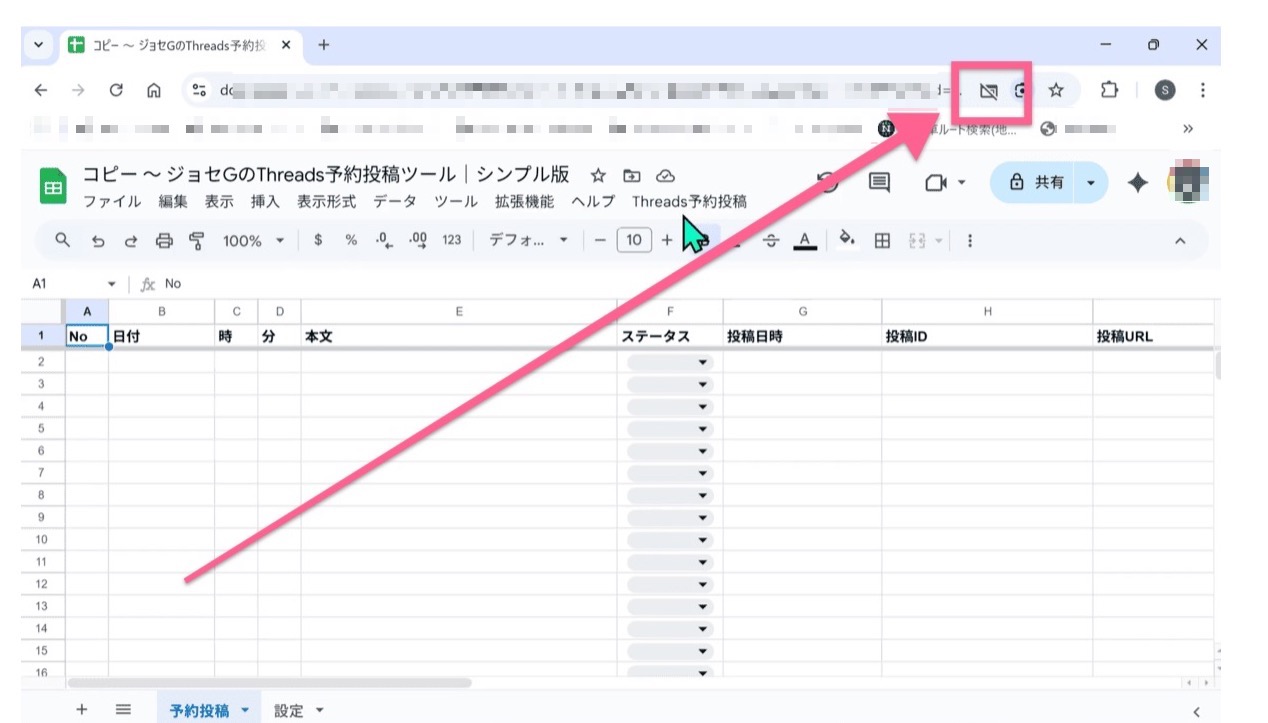This screenshot has width=1268, height=723.
Task: Open the Sheets home icon
Action: pyautogui.click(x=53, y=187)
